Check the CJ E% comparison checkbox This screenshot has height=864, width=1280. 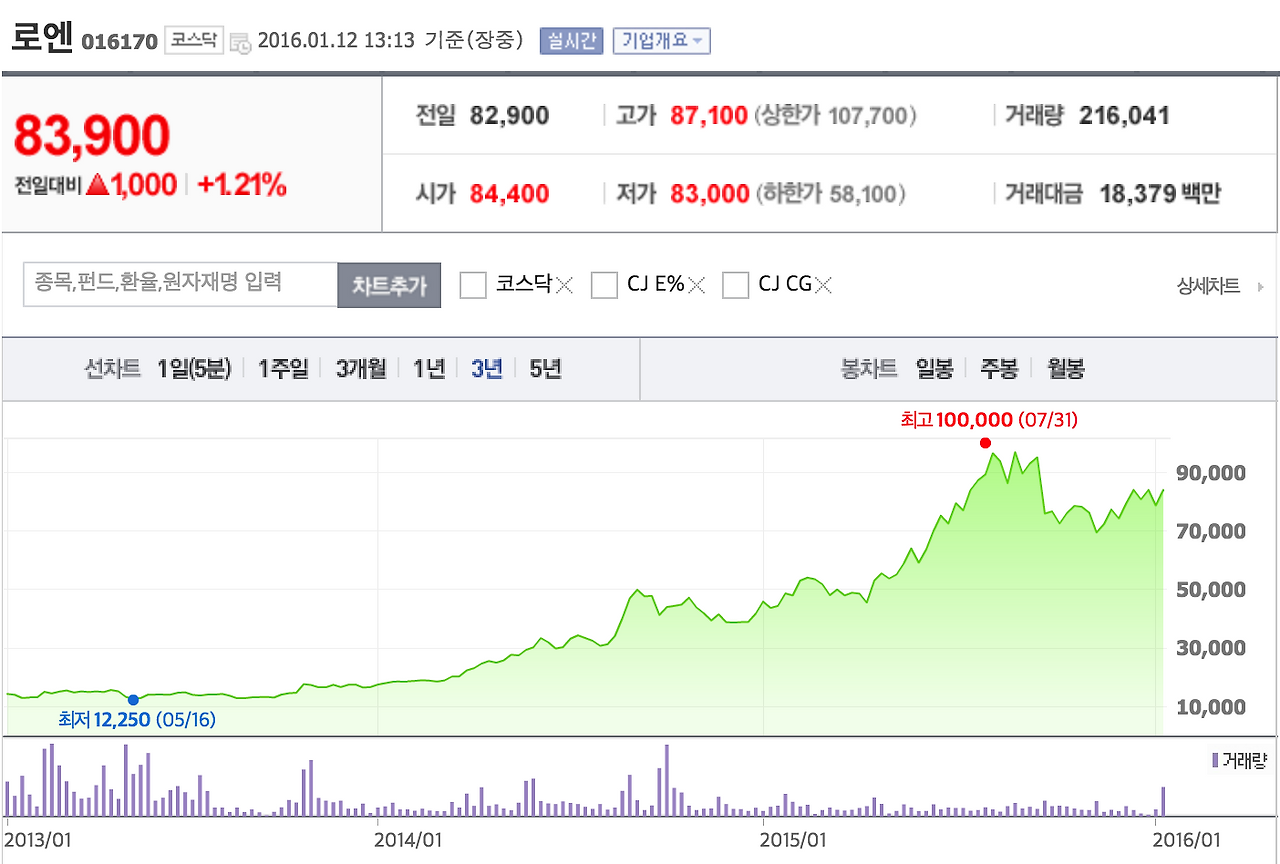604,285
